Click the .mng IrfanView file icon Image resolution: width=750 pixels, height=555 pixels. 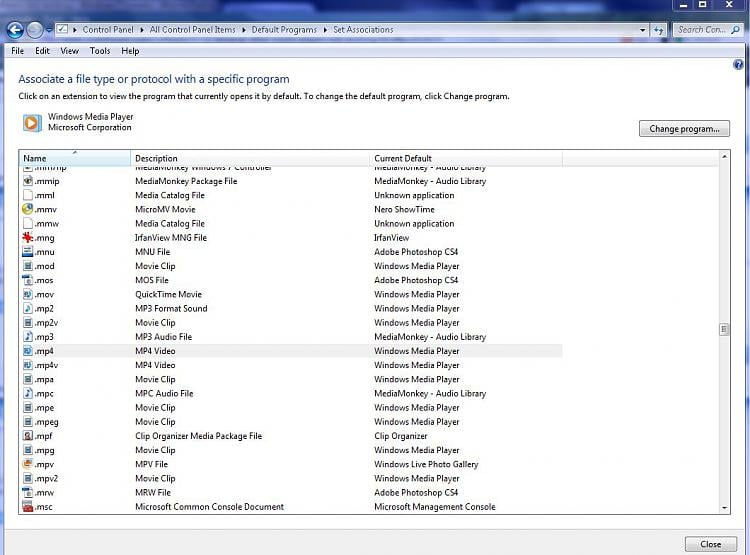(x=28, y=237)
